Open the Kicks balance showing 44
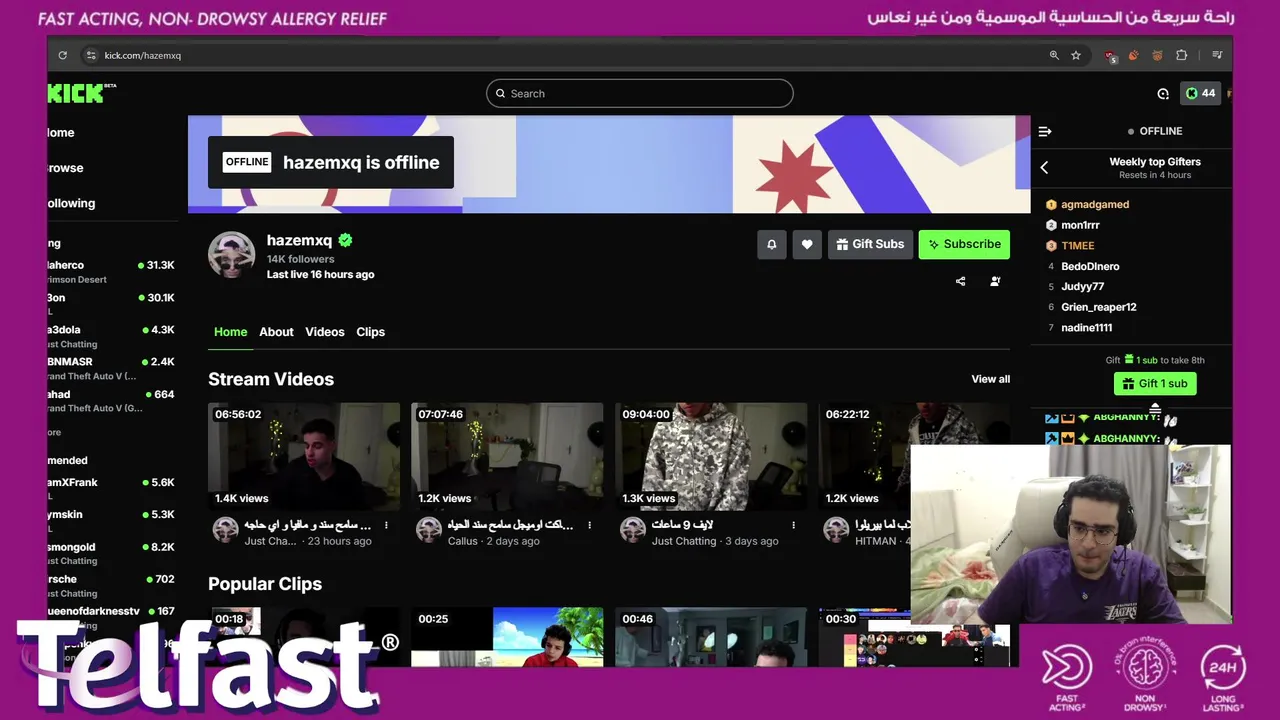 coord(1201,93)
